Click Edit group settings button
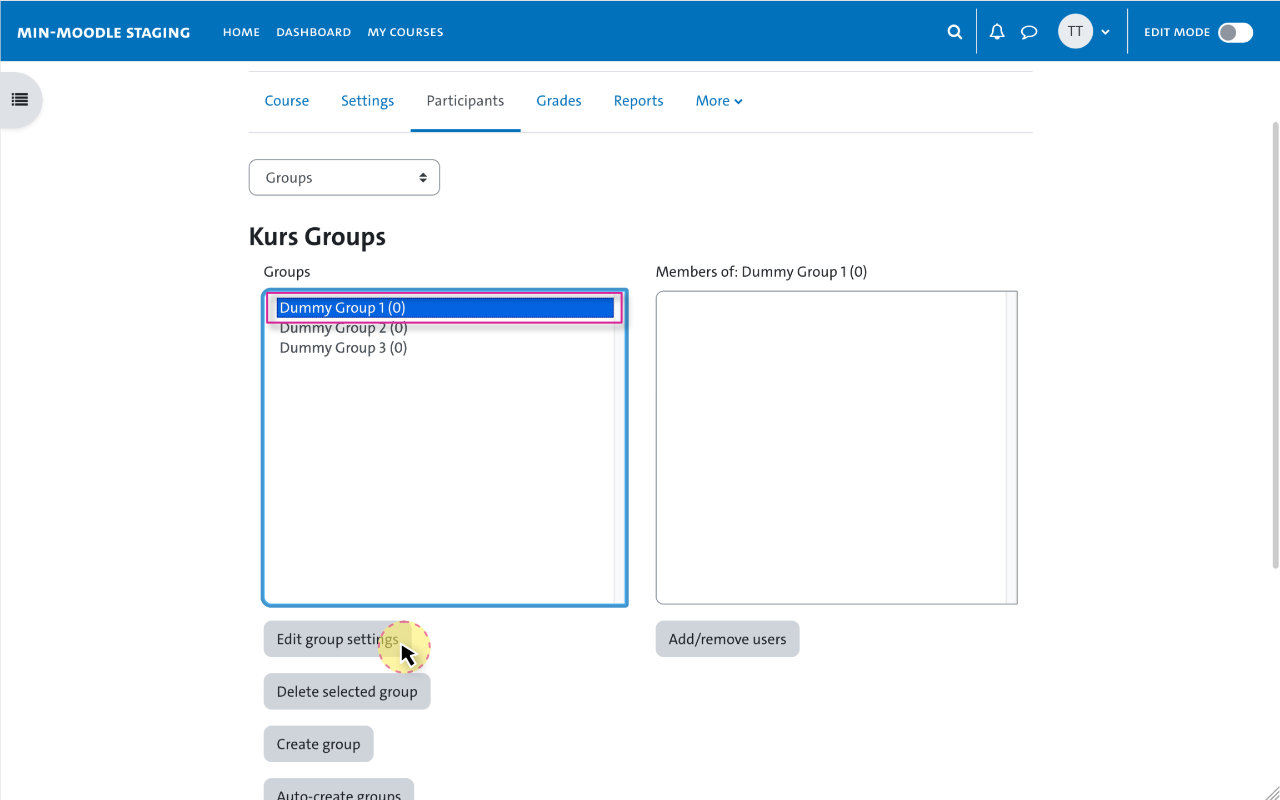The width and height of the screenshot is (1280, 800). coord(338,639)
